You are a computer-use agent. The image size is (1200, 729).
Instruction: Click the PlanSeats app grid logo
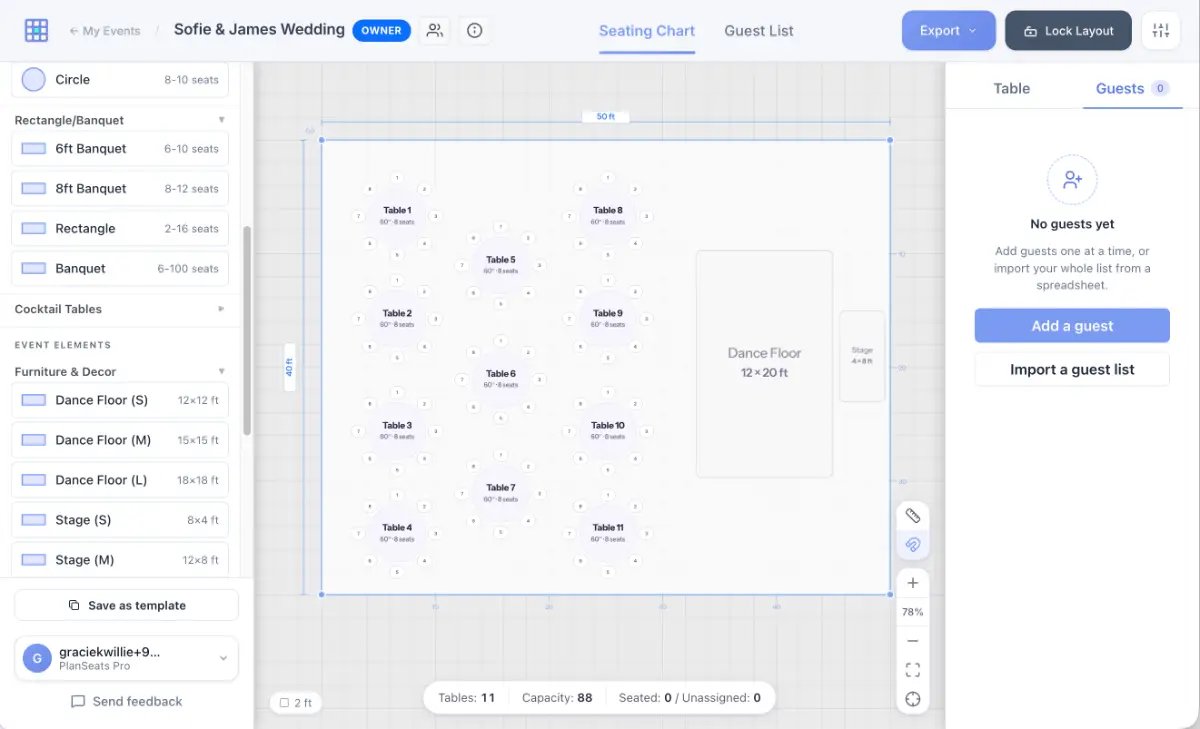tap(37, 30)
